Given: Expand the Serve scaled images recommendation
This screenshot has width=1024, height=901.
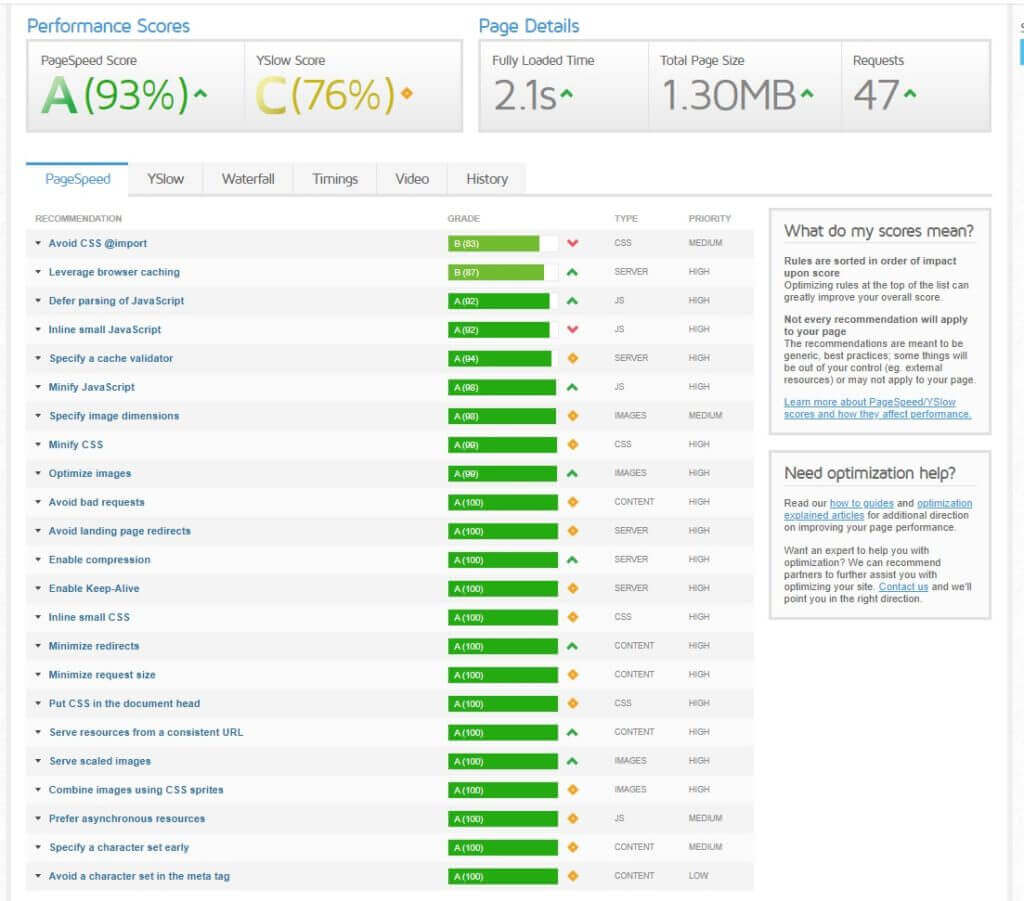Looking at the screenshot, I should (x=100, y=762).
